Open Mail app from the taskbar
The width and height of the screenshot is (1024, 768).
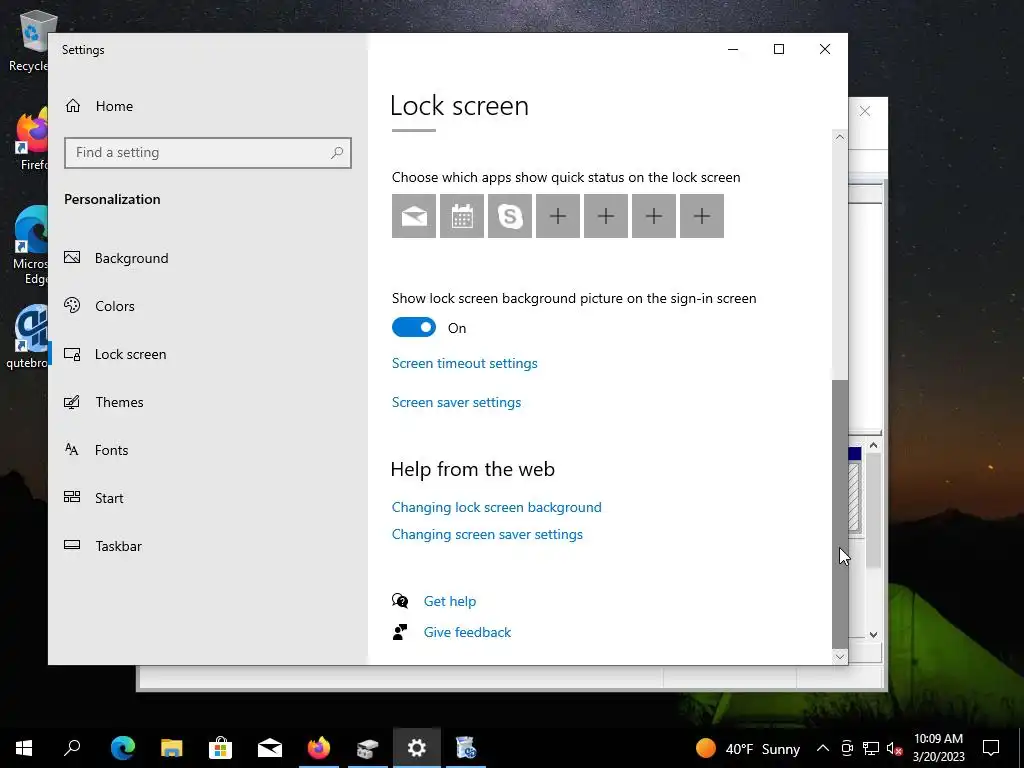pyautogui.click(x=270, y=748)
